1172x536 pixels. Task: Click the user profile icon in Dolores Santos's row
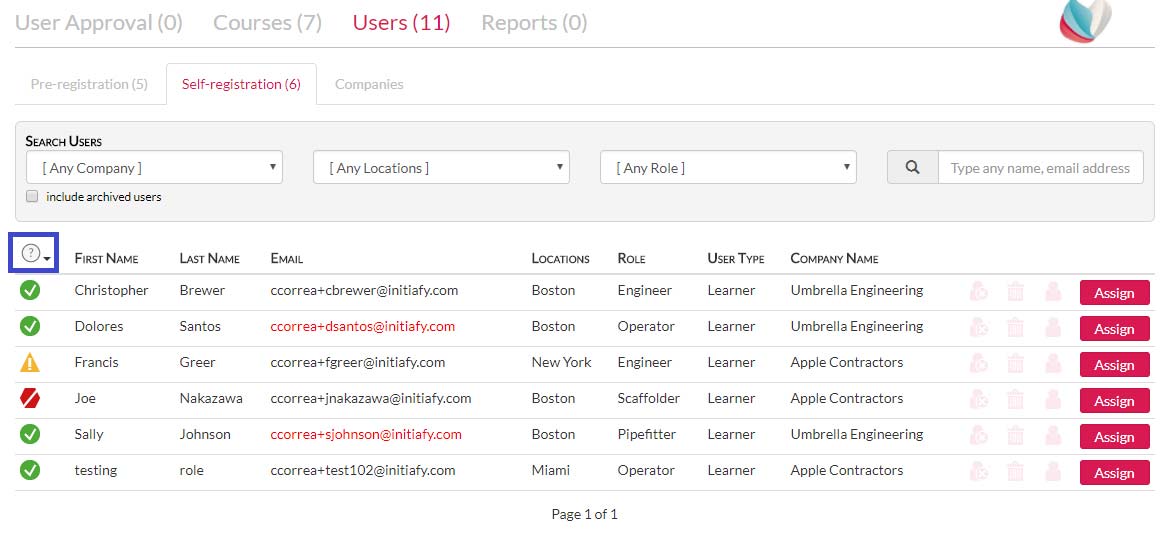click(1053, 327)
